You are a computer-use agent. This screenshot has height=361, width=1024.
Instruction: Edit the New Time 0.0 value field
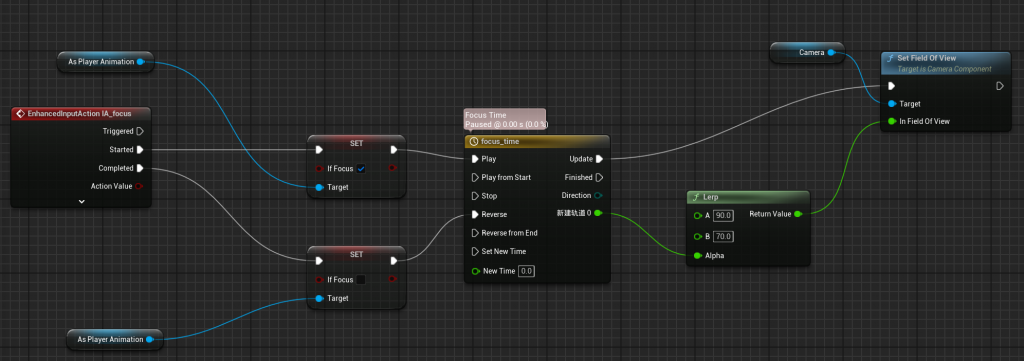pyautogui.click(x=526, y=271)
